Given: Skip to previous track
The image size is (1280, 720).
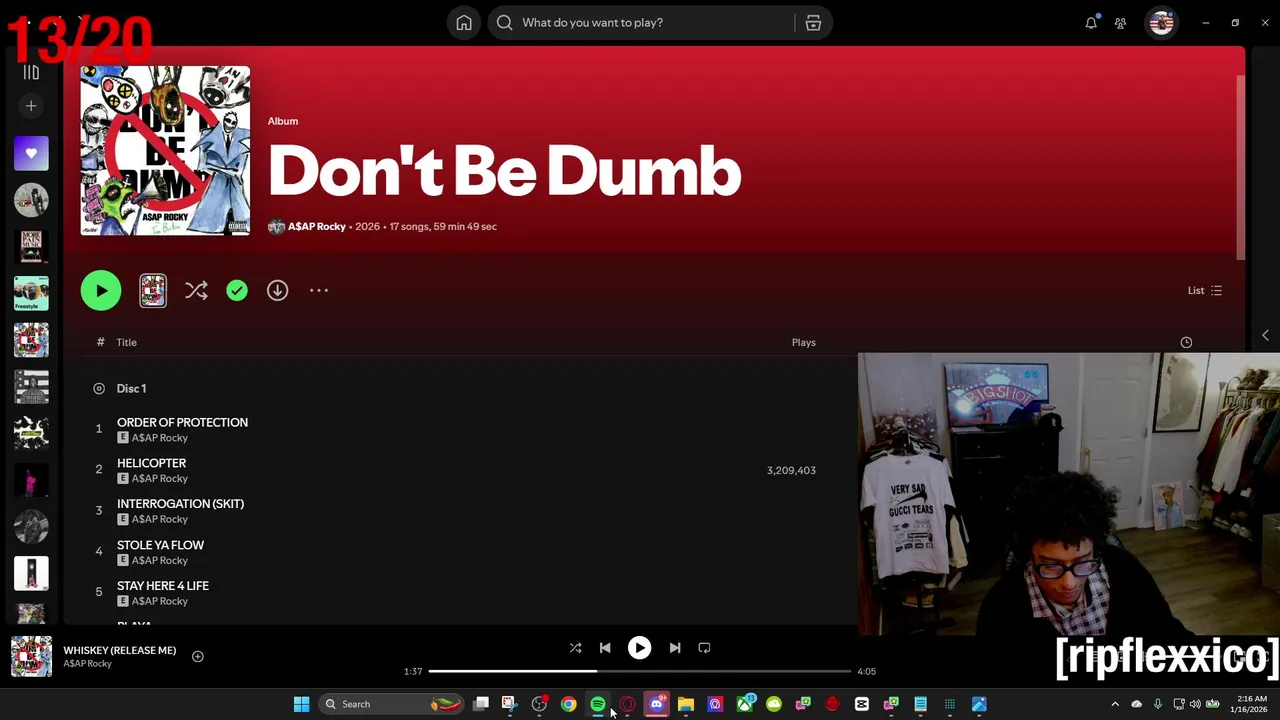Looking at the screenshot, I should point(605,648).
